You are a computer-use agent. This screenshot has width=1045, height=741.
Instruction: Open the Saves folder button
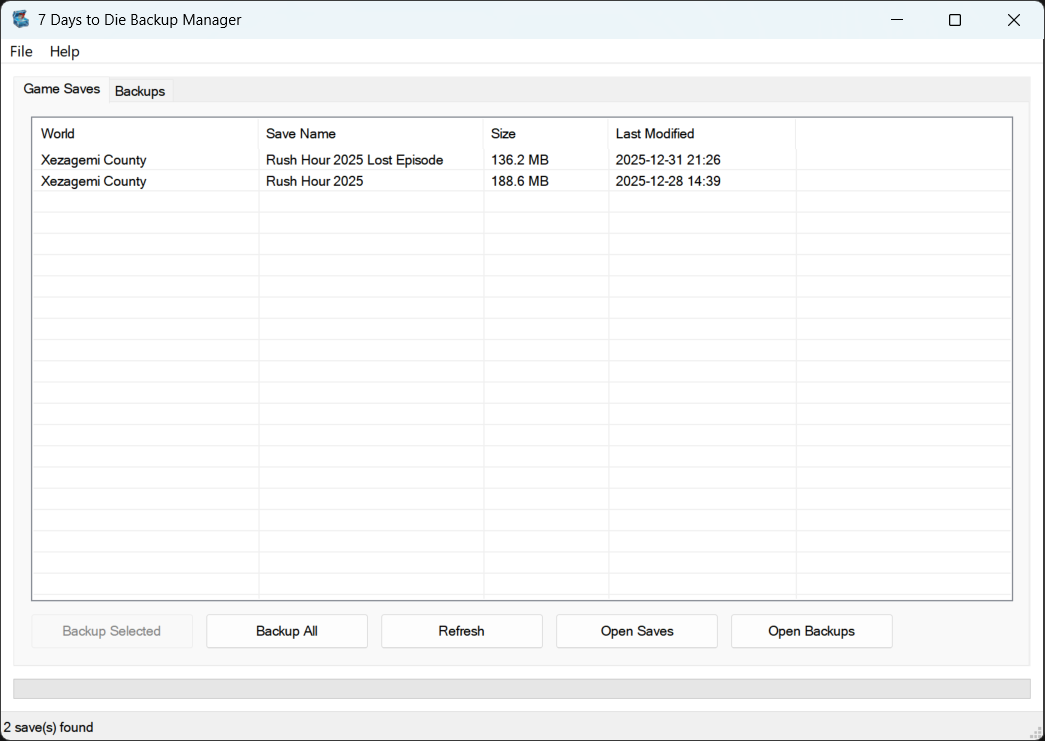pos(637,631)
